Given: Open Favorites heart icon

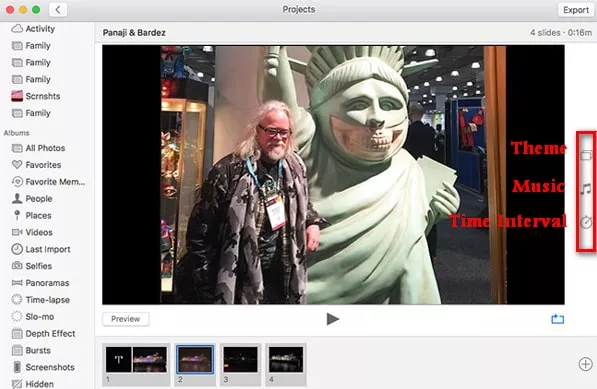Looking at the screenshot, I should 17,165.
